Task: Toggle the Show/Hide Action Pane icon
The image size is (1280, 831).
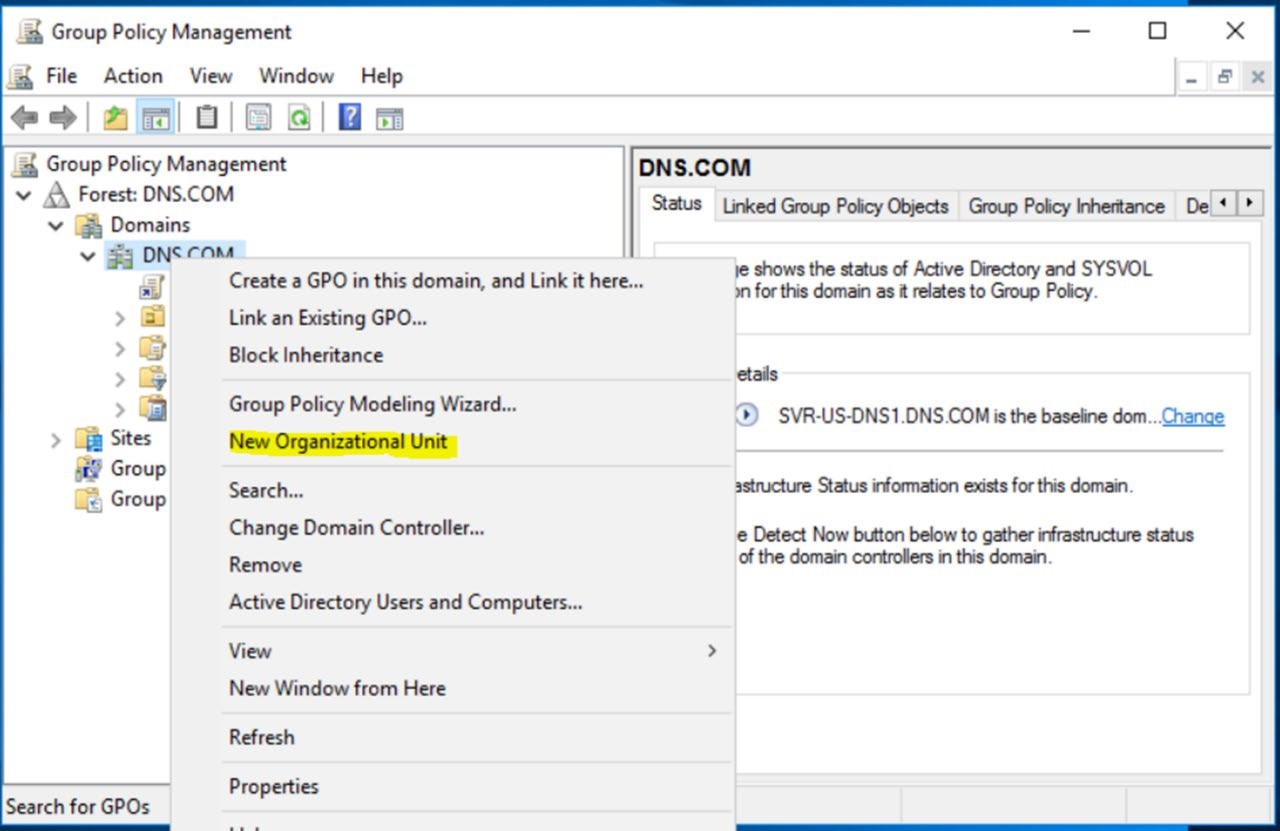Action: pyautogui.click(x=389, y=118)
